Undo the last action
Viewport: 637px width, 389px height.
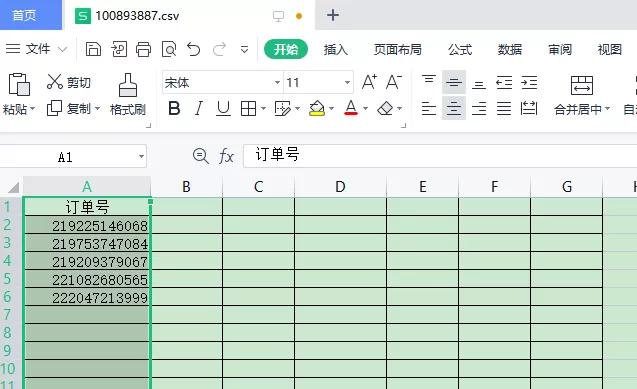click(194, 49)
